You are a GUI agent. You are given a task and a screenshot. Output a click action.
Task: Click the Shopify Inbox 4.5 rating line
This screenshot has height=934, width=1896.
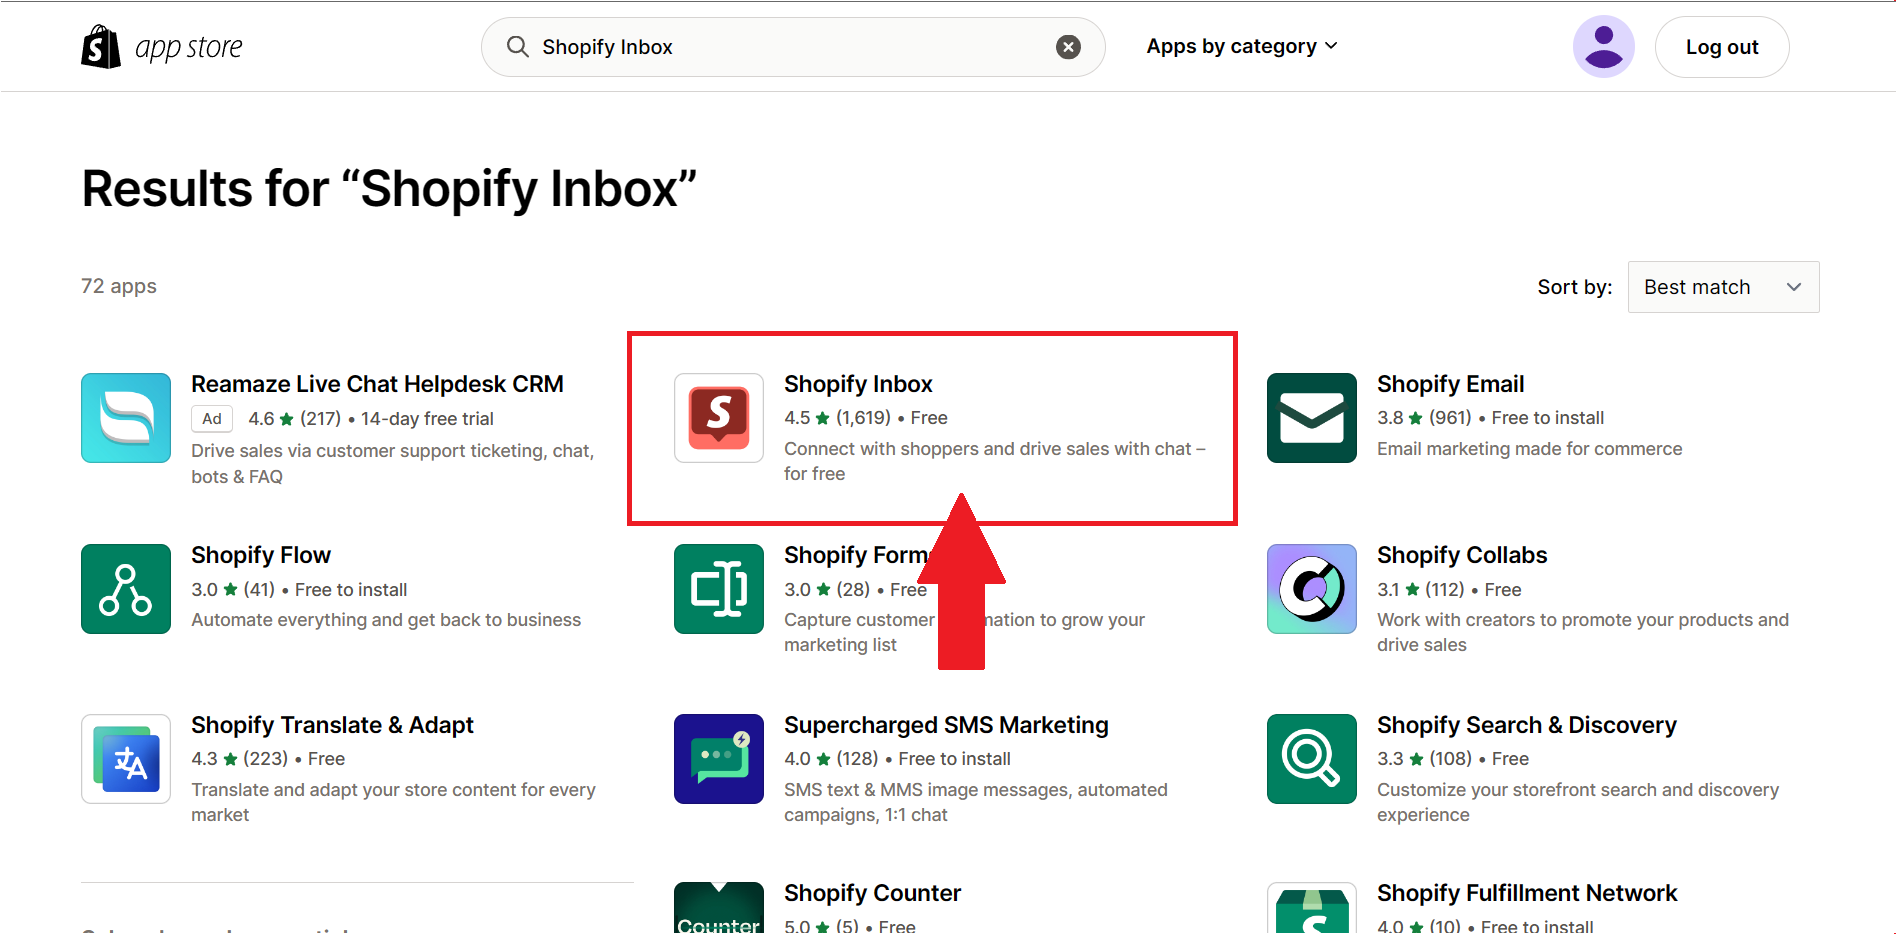click(866, 418)
